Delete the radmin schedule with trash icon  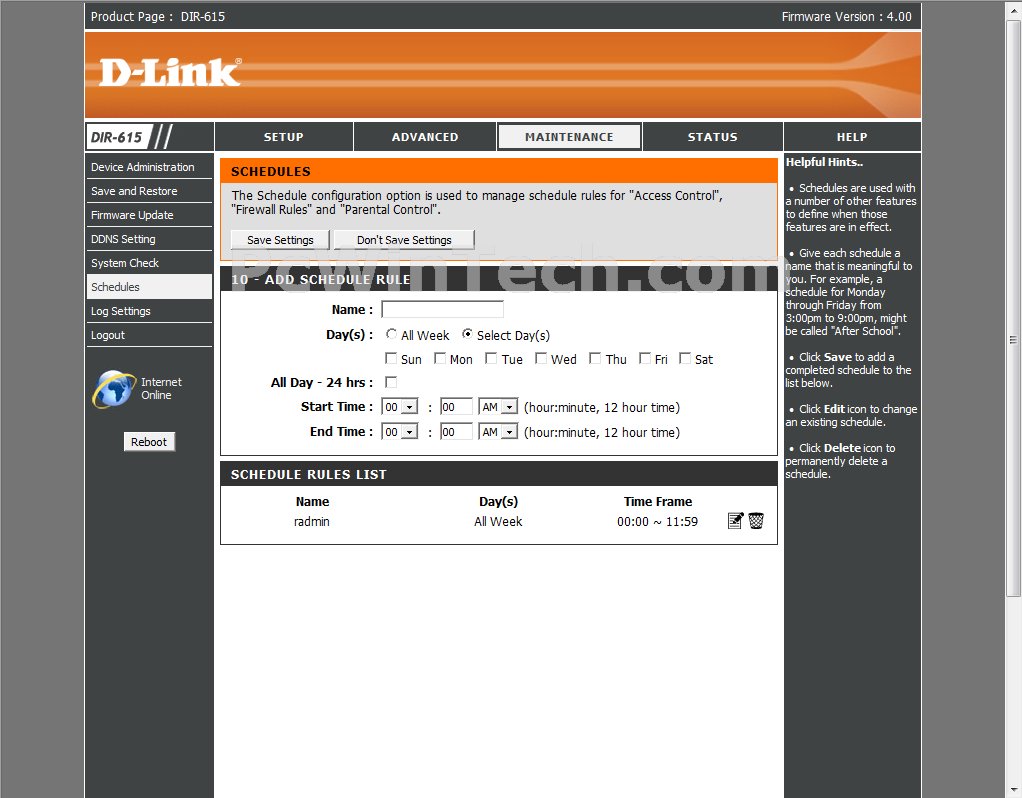click(756, 521)
